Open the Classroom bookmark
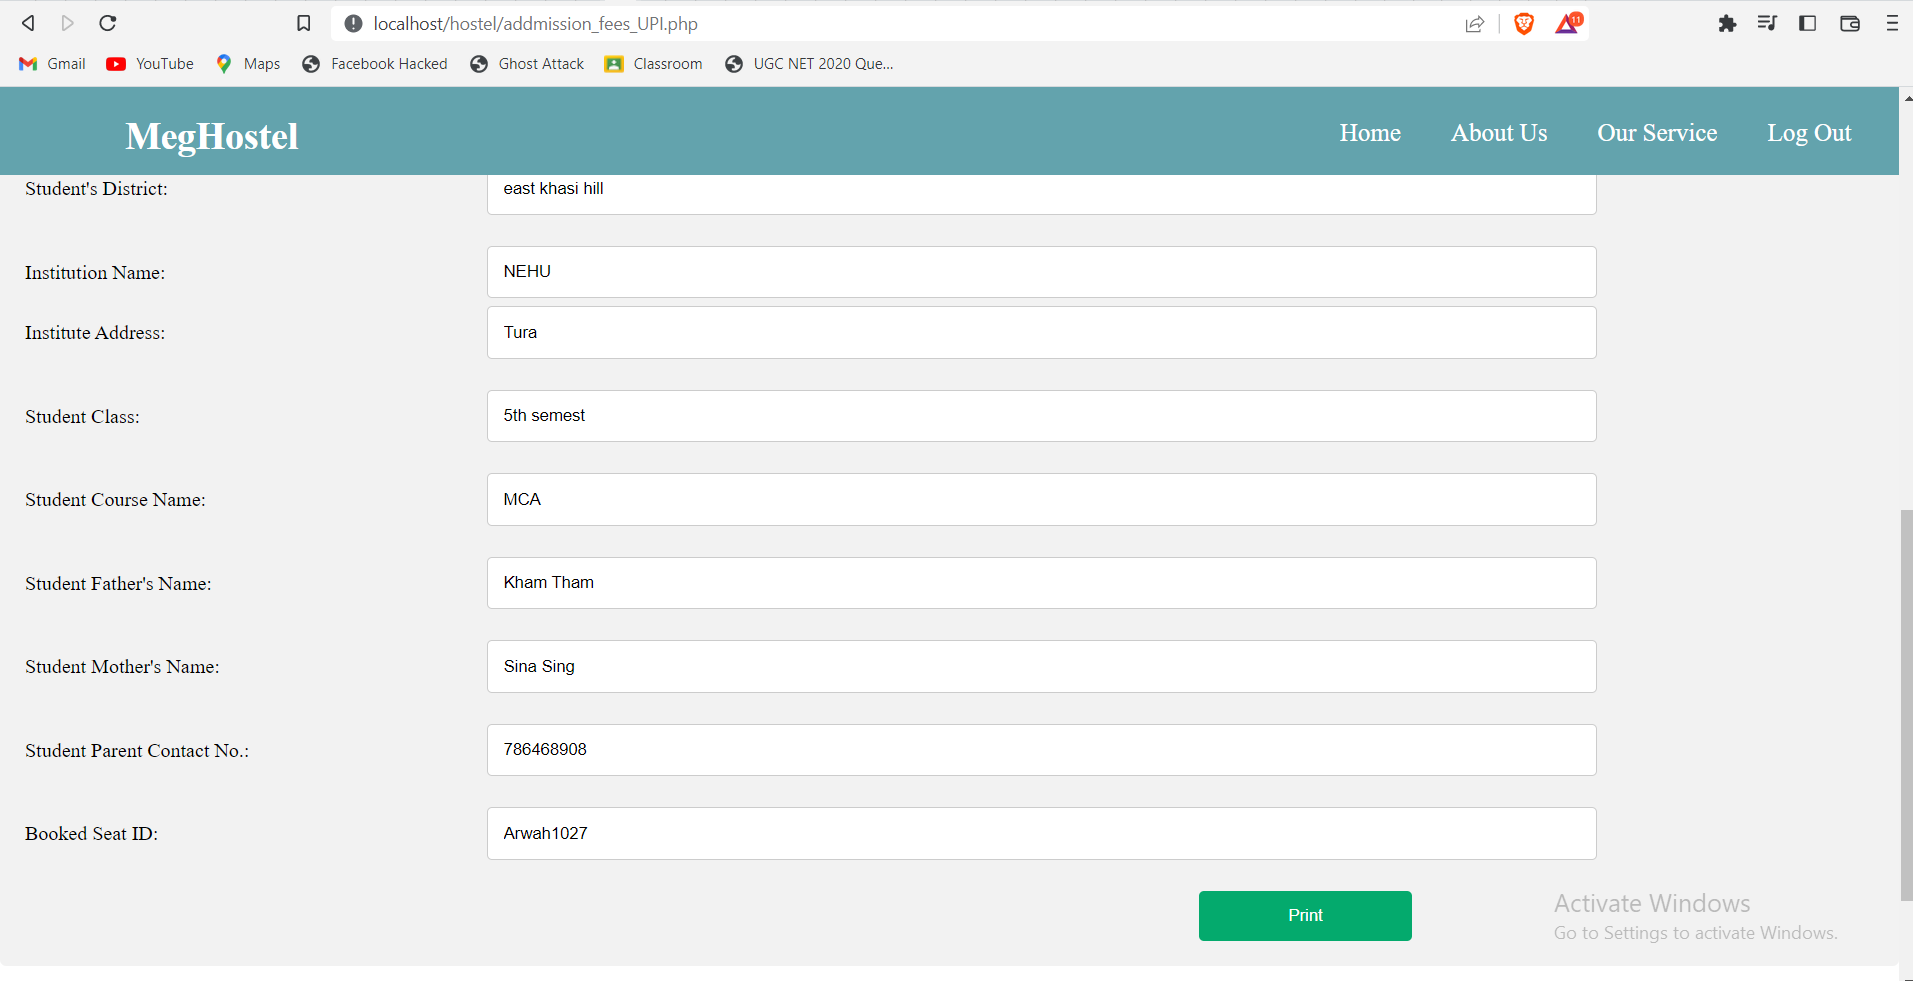Image resolution: width=1913 pixels, height=981 pixels. tap(652, 63)
